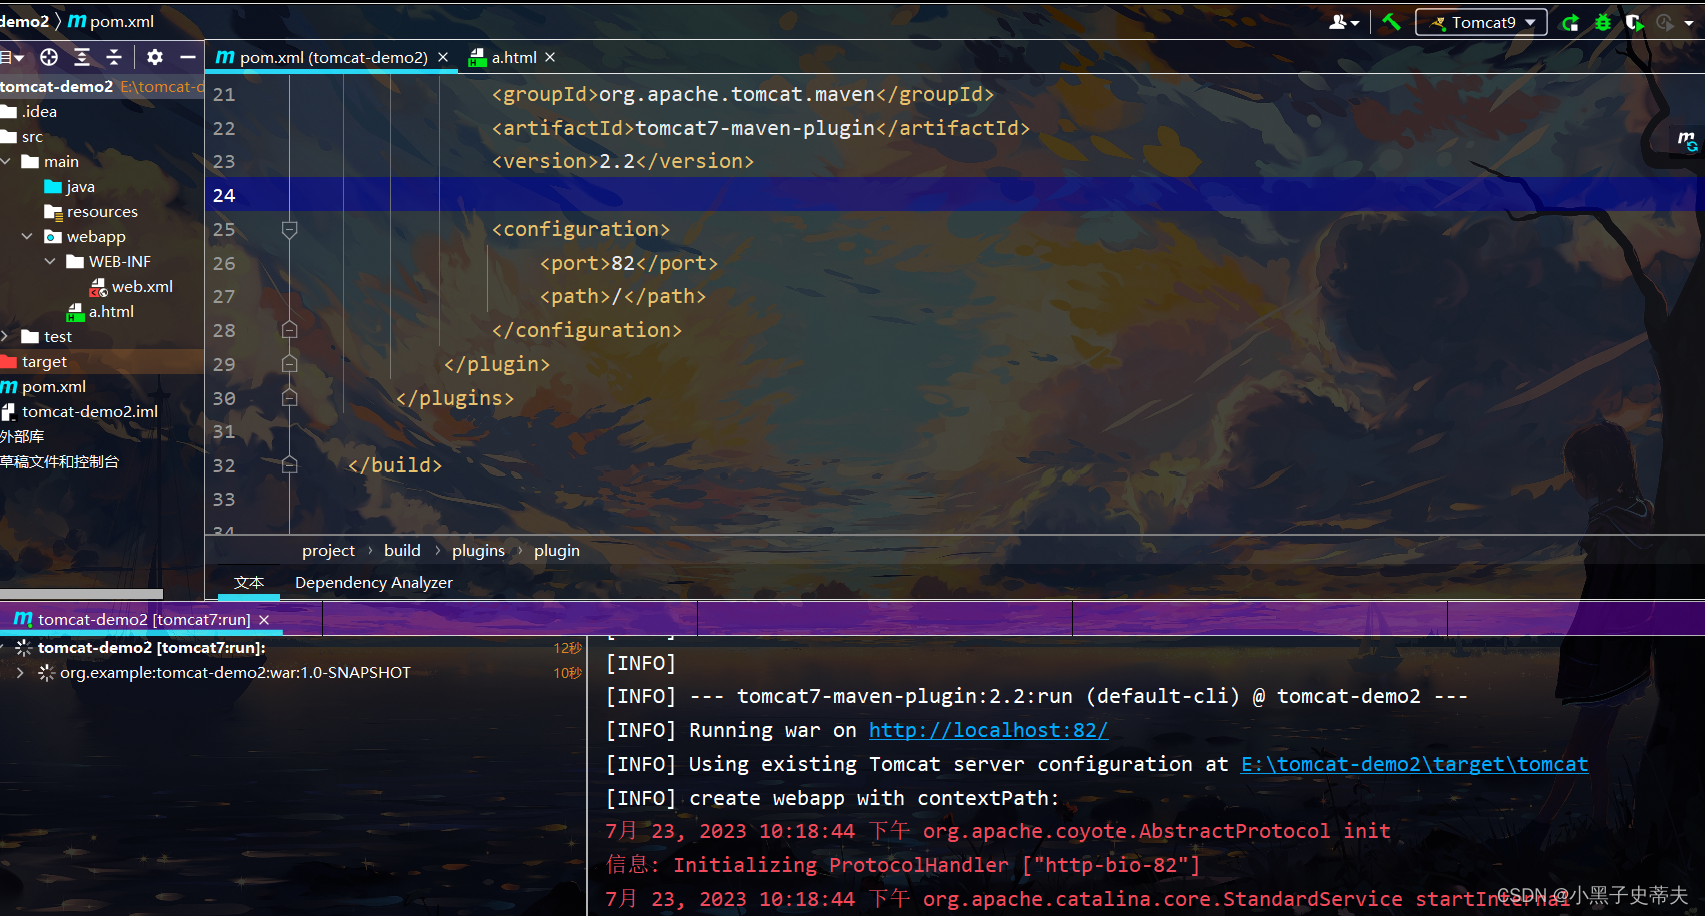Click line number 24 in gutter
Image resolution: width=1705 pixels, height=916 pixels.
pos(224,195)
